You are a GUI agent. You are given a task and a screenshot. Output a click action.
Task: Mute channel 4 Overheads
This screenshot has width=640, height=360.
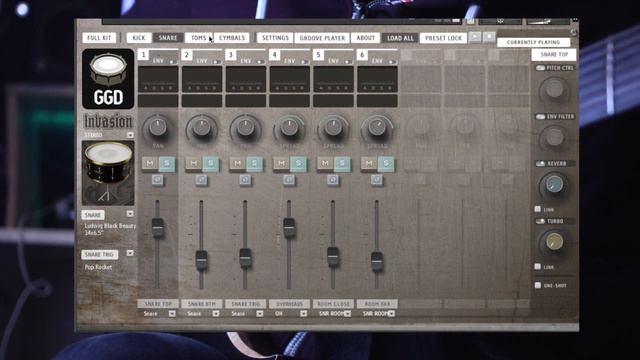pos(281,164)
